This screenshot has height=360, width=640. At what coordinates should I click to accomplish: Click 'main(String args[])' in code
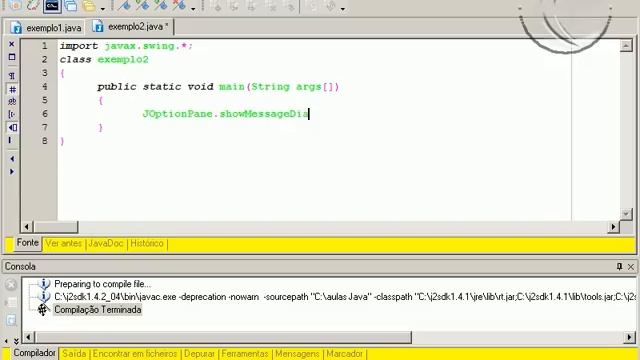(279, 87)
